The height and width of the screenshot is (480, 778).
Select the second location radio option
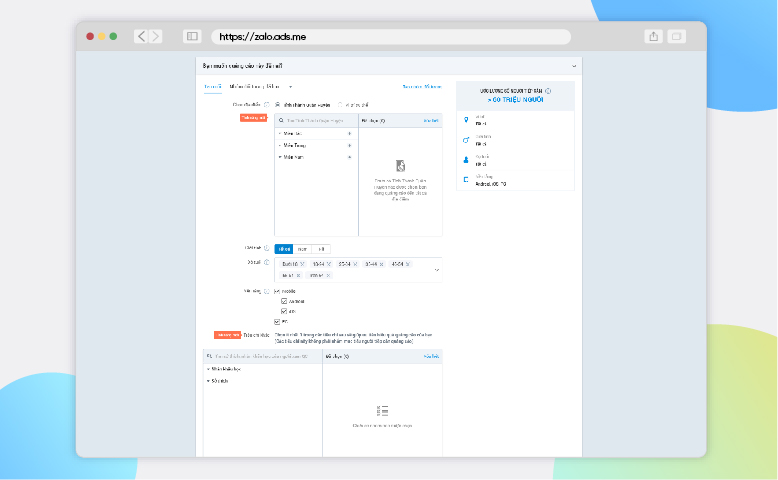340,105
